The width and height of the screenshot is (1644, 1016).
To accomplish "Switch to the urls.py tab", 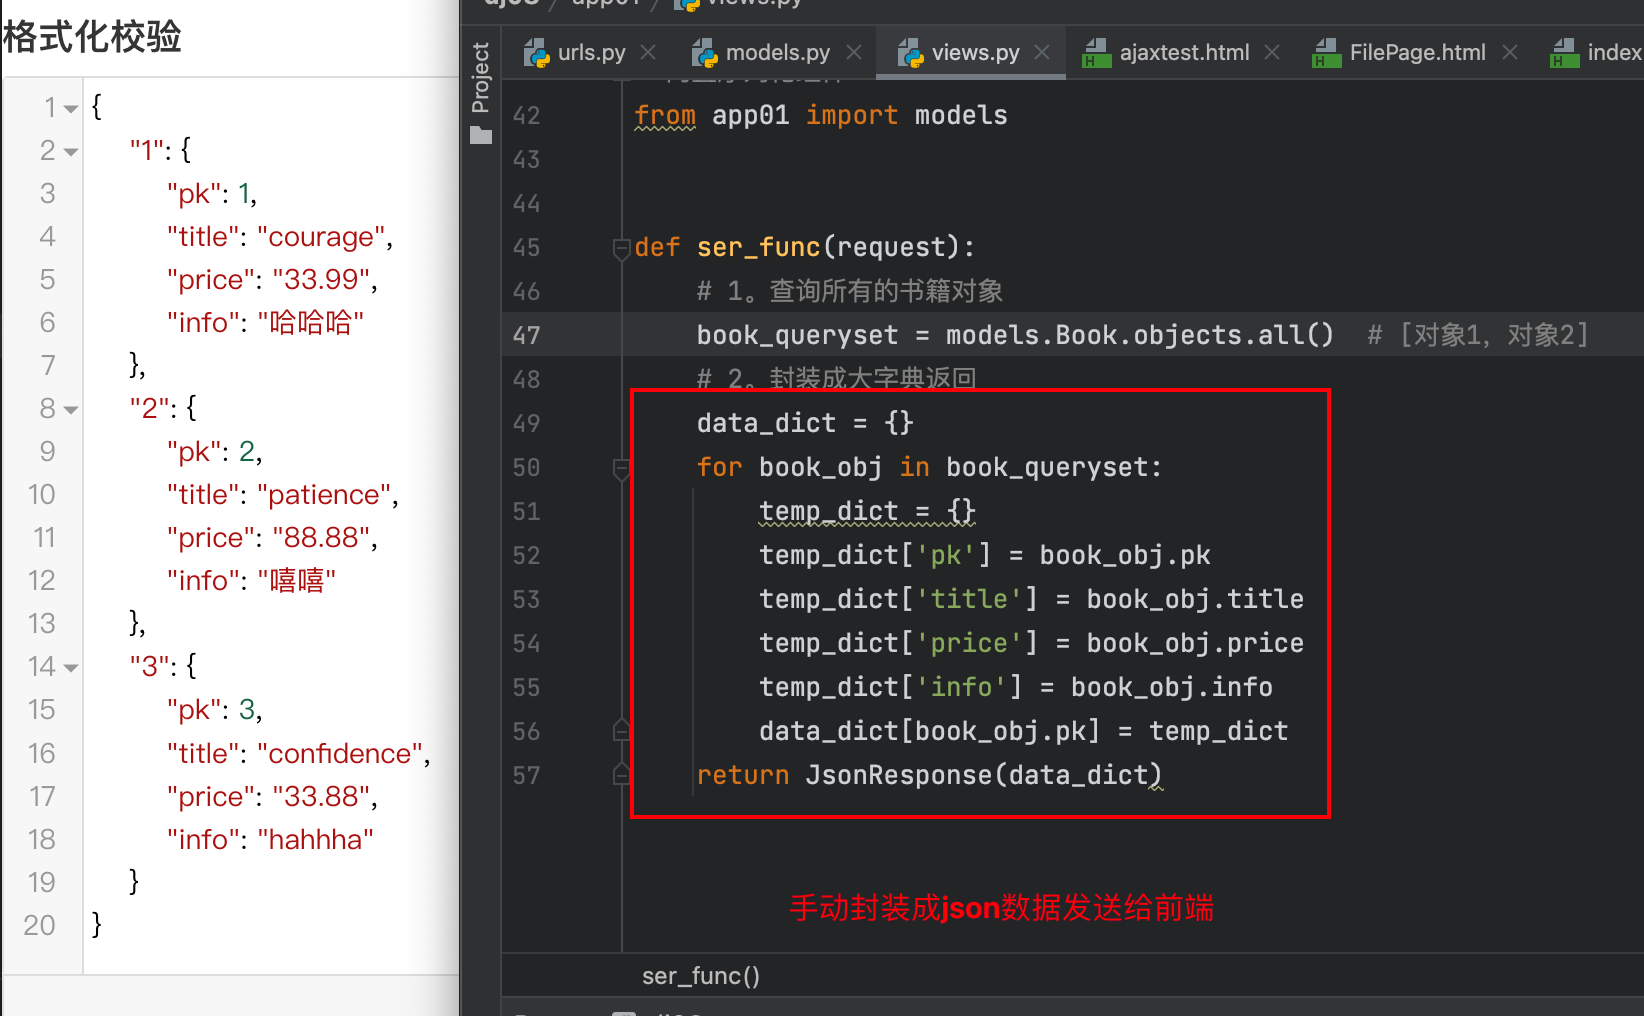I will coord(591,52).
